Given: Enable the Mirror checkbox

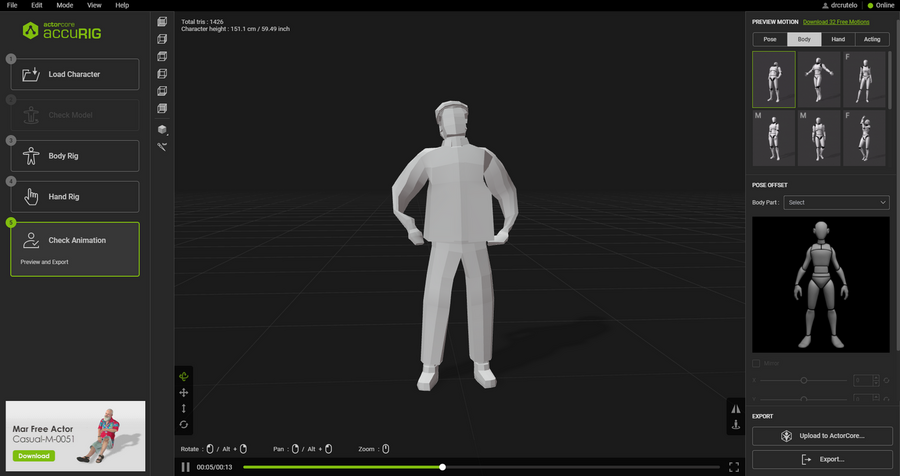Looking at the screenshot, I should click(x=756, y=363).
